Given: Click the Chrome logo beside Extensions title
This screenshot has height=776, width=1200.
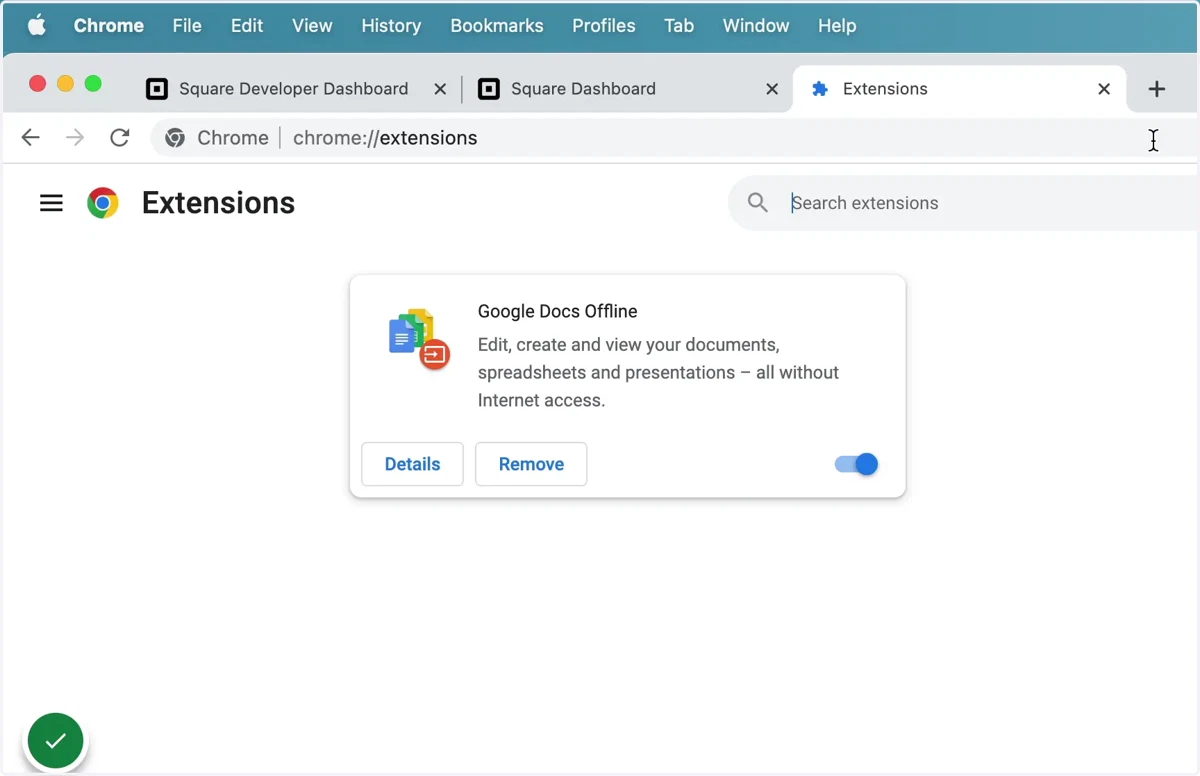Looking at the screenshot, I should [103, 203].
